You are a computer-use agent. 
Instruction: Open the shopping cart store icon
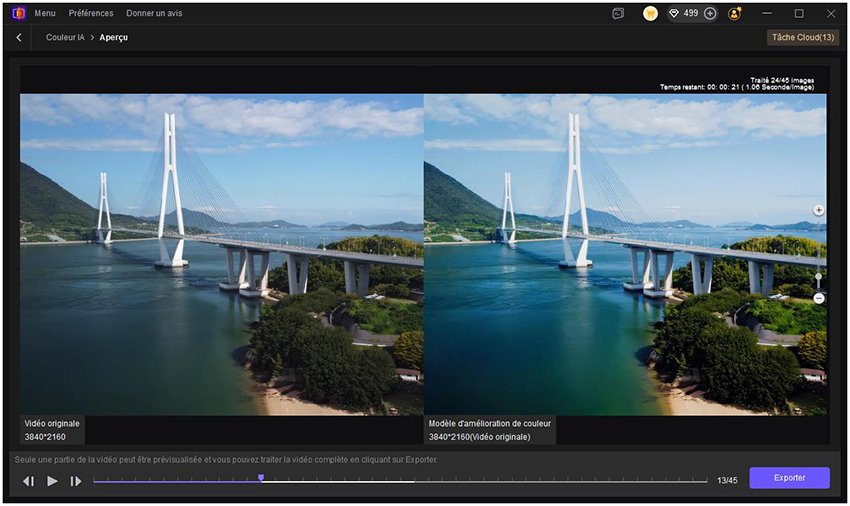point(650,14)
